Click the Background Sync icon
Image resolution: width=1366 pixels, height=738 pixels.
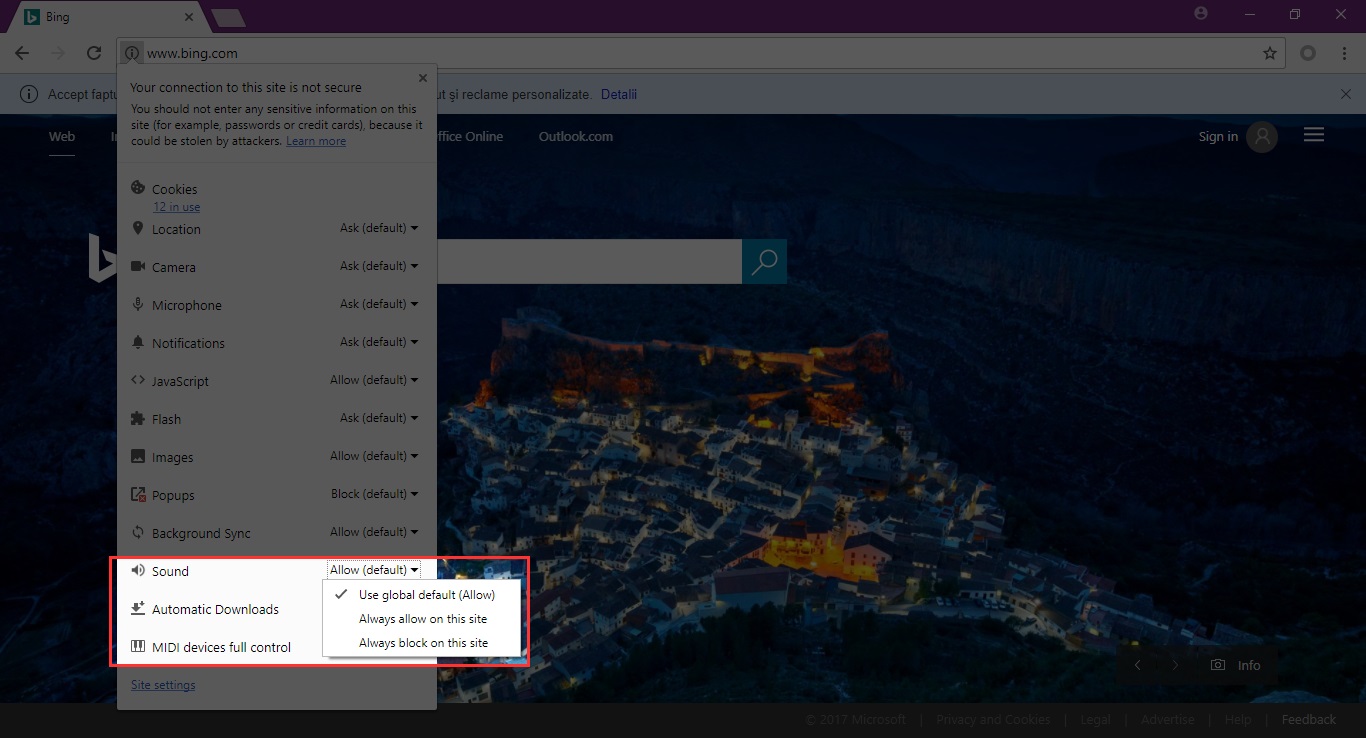pyautogui.click(x=138, y=532)
